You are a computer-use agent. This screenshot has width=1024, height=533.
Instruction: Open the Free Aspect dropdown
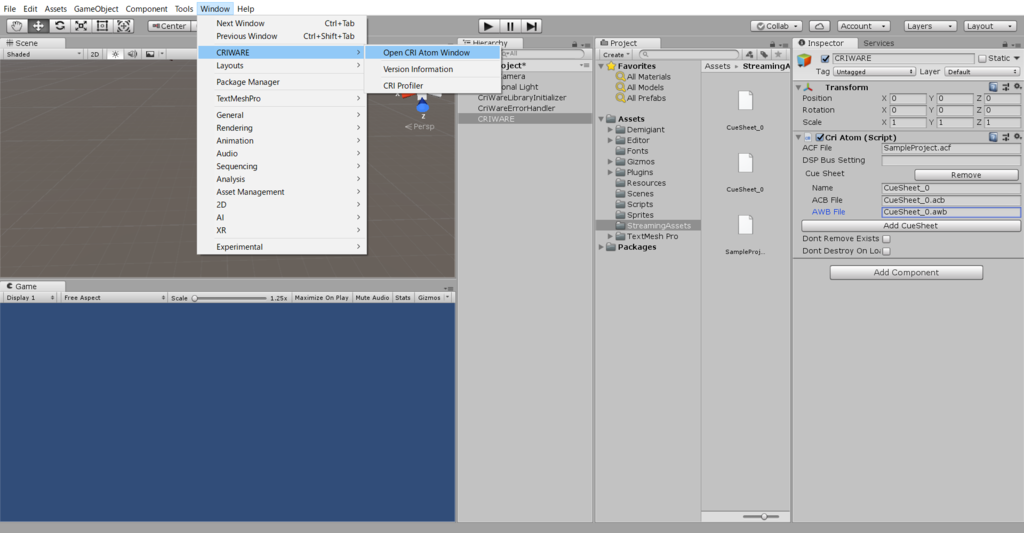click(x=114, y=298)
